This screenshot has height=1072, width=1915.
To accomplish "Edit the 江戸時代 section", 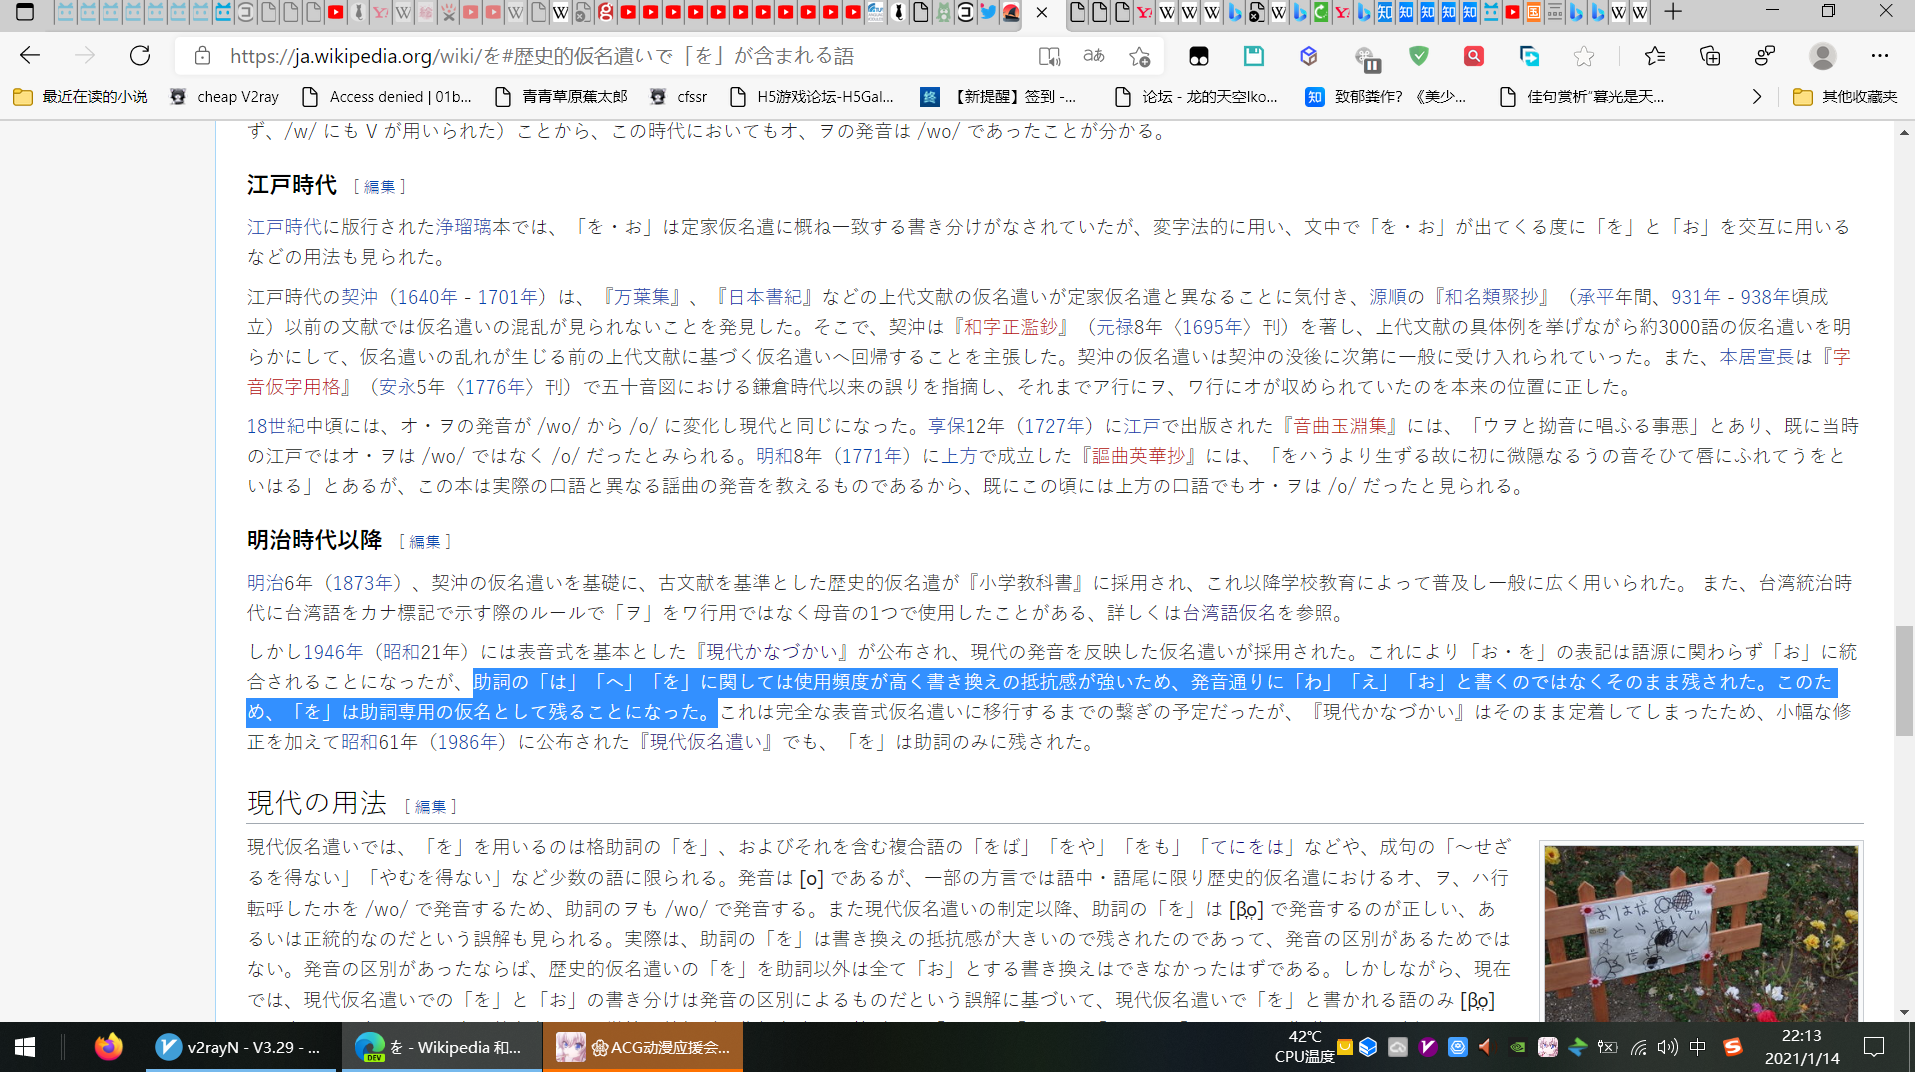I will (x=379, y=186).
